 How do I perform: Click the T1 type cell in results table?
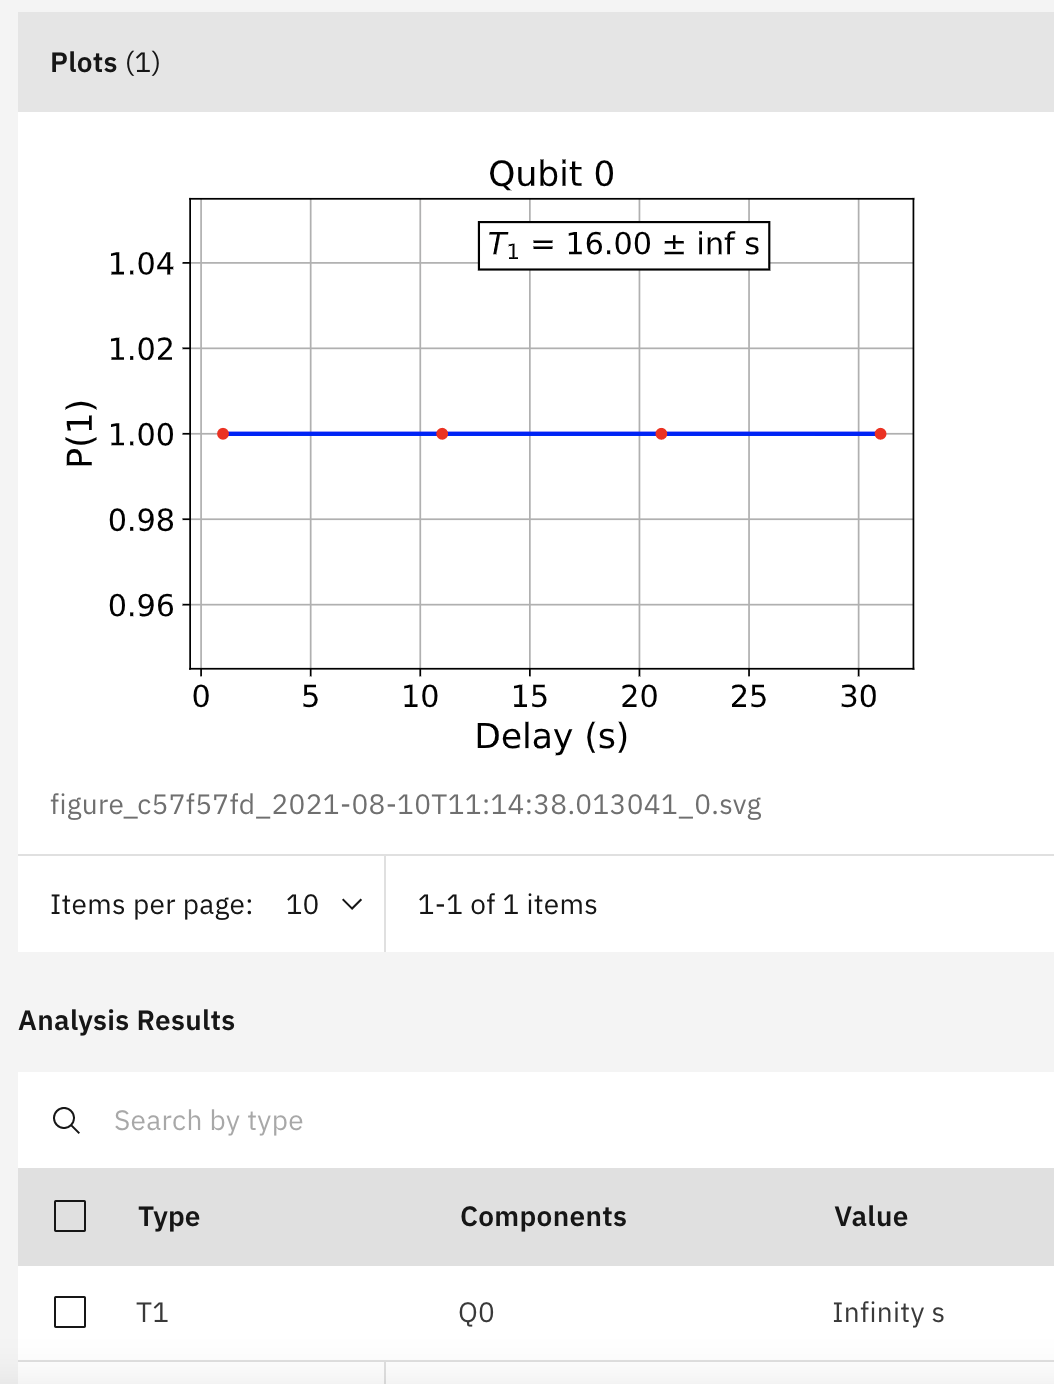point(152,1312)
